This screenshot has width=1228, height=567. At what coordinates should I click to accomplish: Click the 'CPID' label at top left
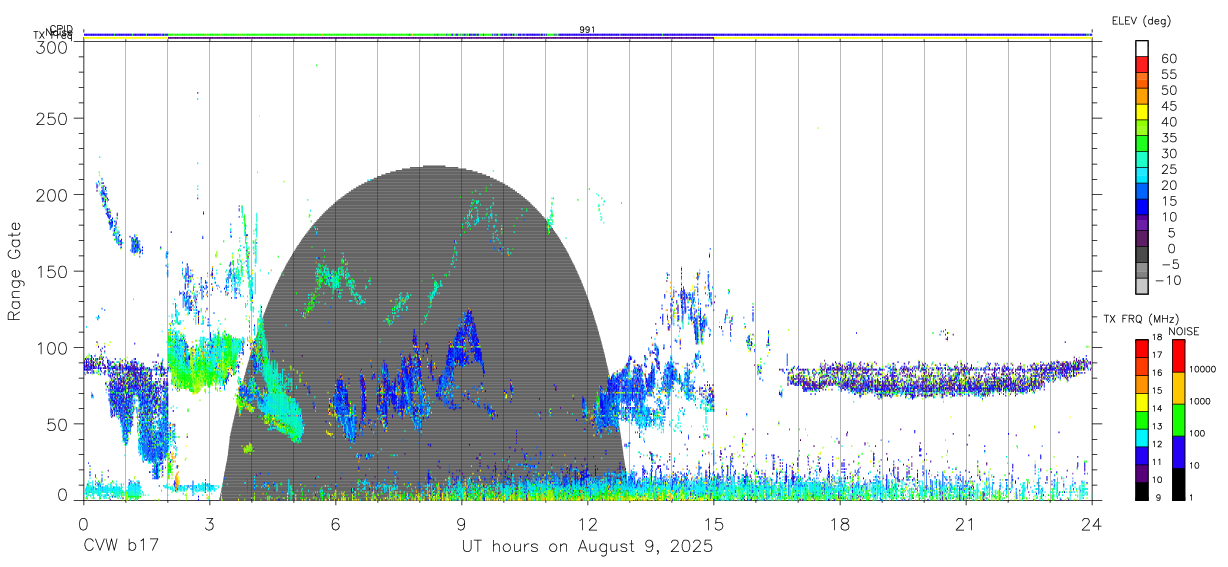point(61,30)
